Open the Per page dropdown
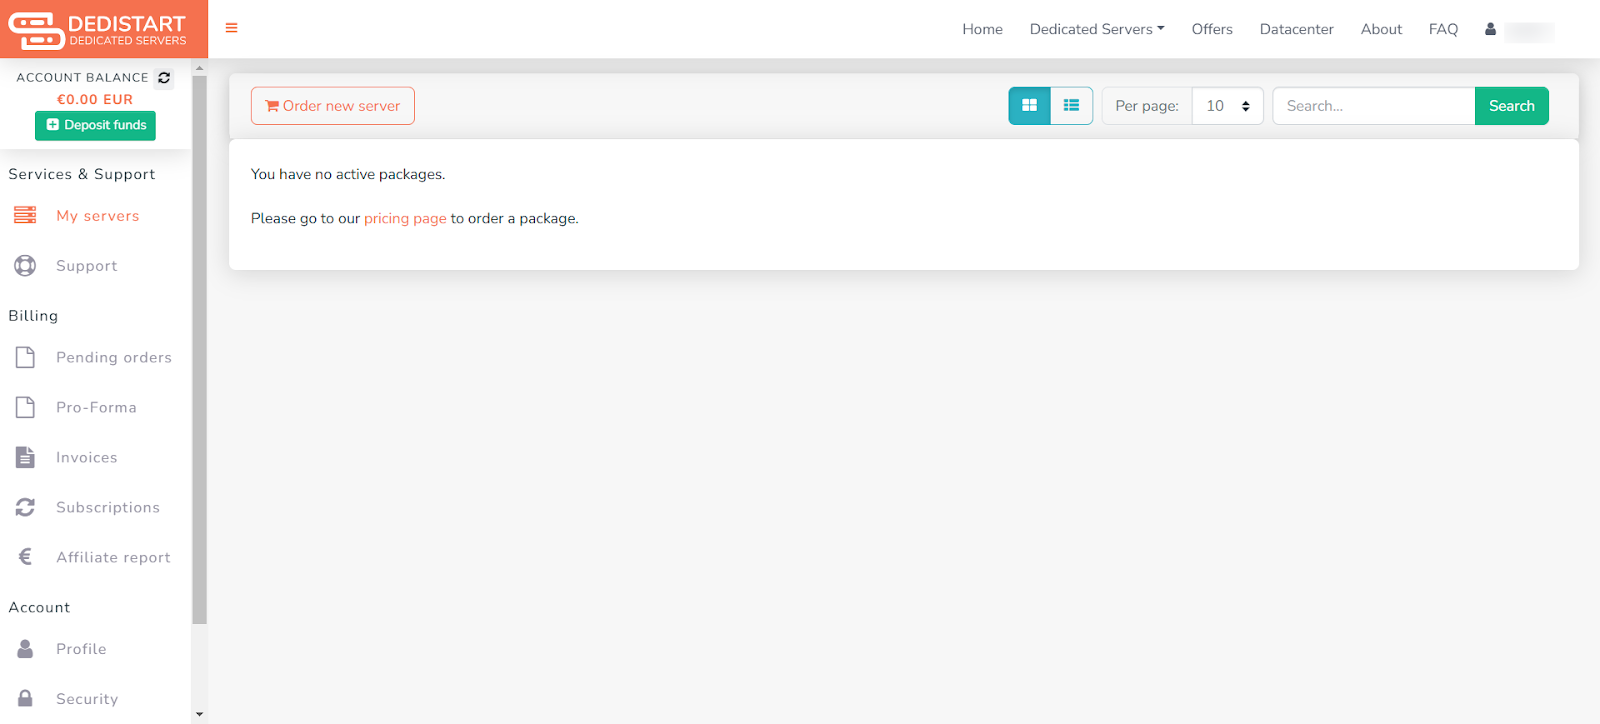 point(1228,106)
